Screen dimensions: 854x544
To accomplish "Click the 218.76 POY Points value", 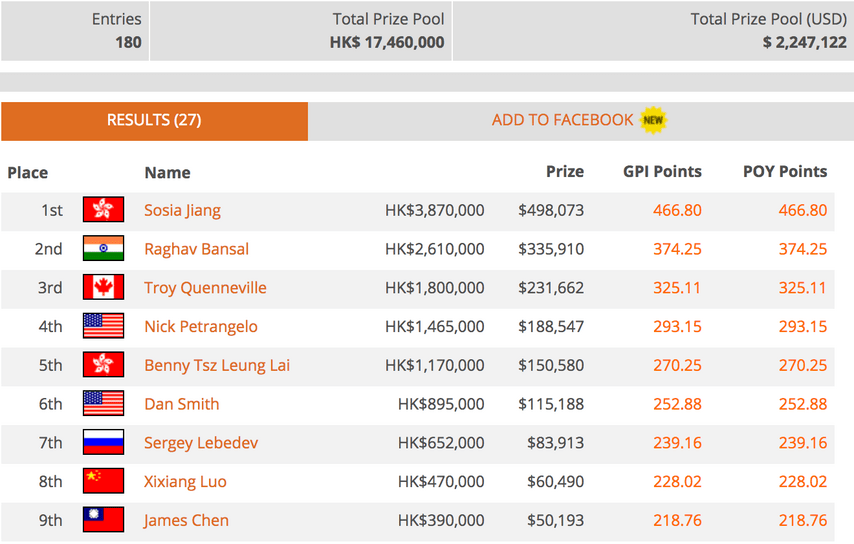I will click(x=803, y=520).
